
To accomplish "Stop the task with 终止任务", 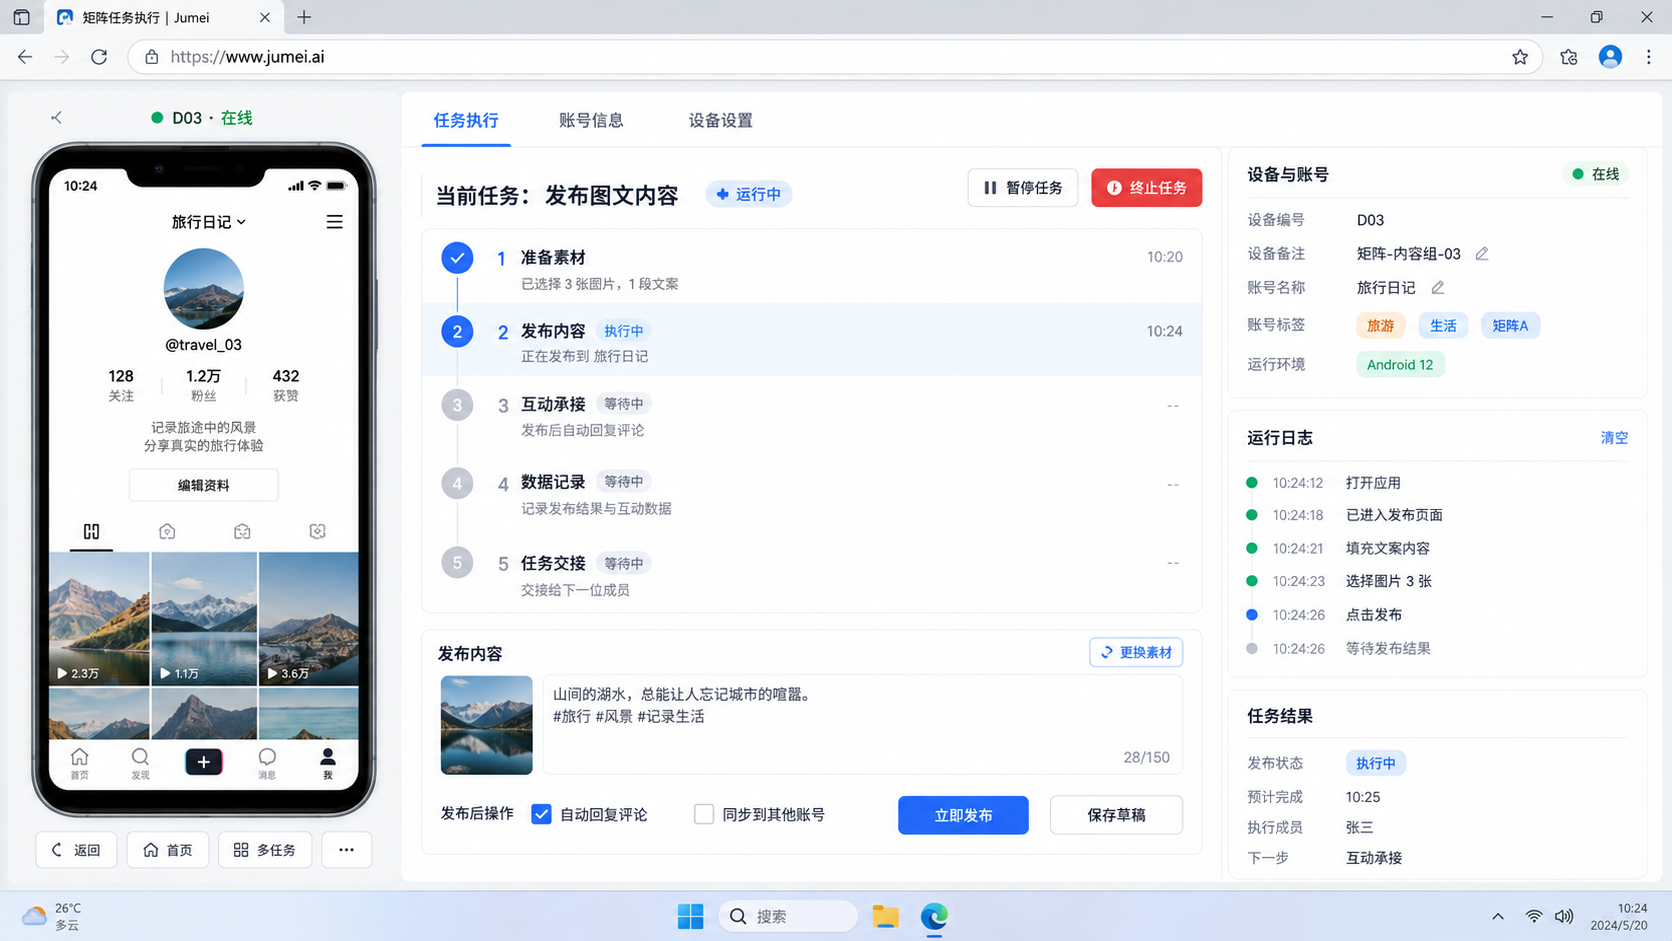I will coord(1146,188).
